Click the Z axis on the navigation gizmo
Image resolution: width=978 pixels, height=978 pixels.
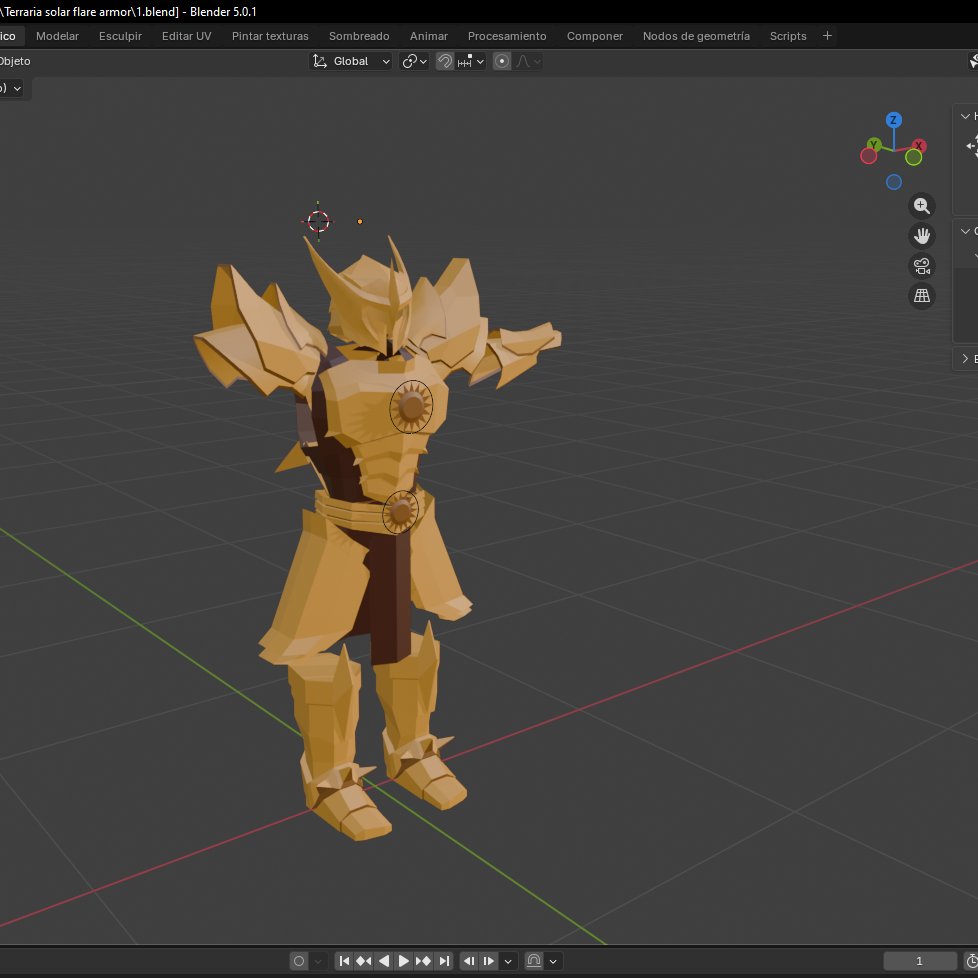click(x=894, y=120)
